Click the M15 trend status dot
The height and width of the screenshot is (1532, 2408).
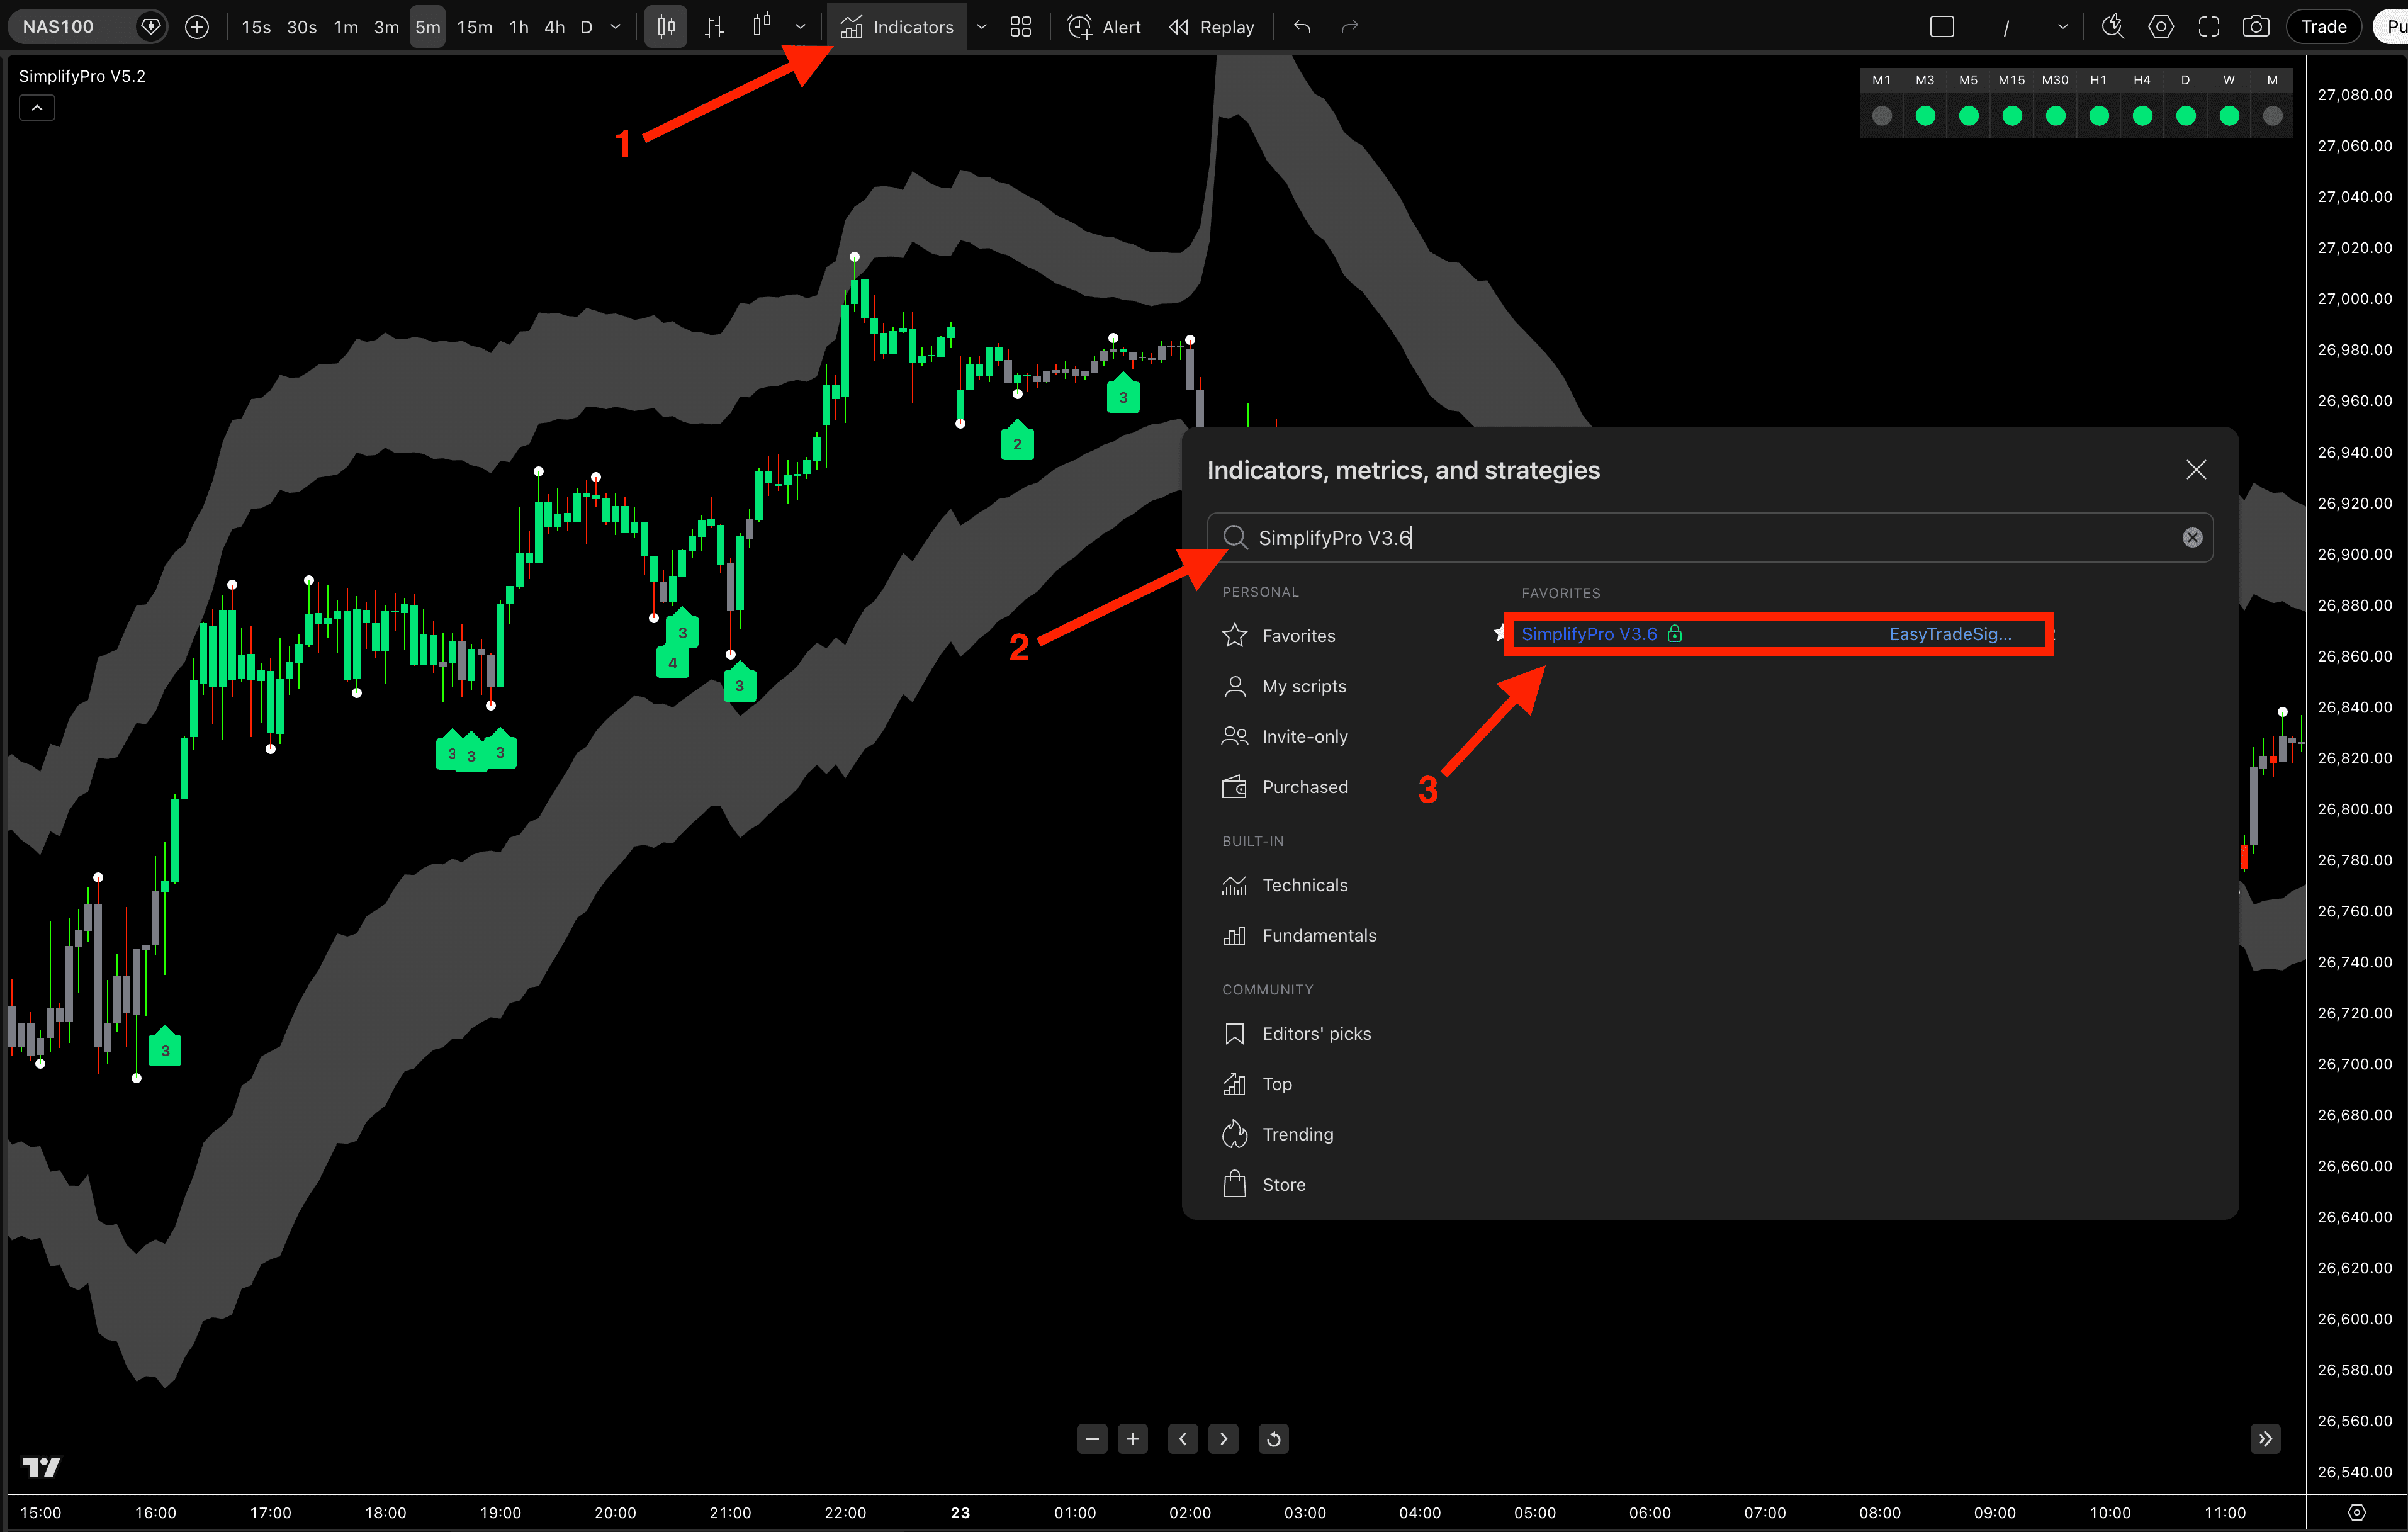pyautogui.click(x=2012, y=116)
